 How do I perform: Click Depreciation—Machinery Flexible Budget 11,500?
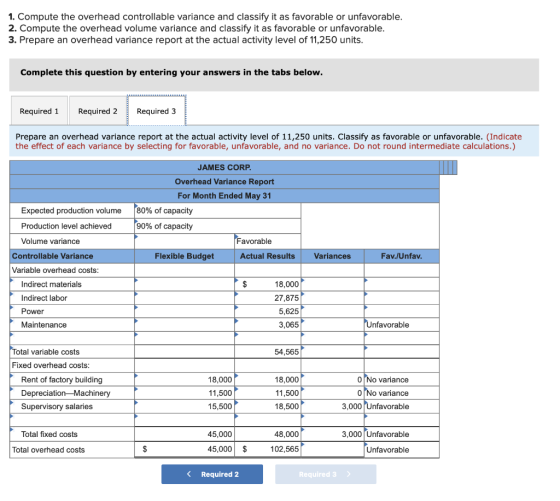click(x=184, y=393)
